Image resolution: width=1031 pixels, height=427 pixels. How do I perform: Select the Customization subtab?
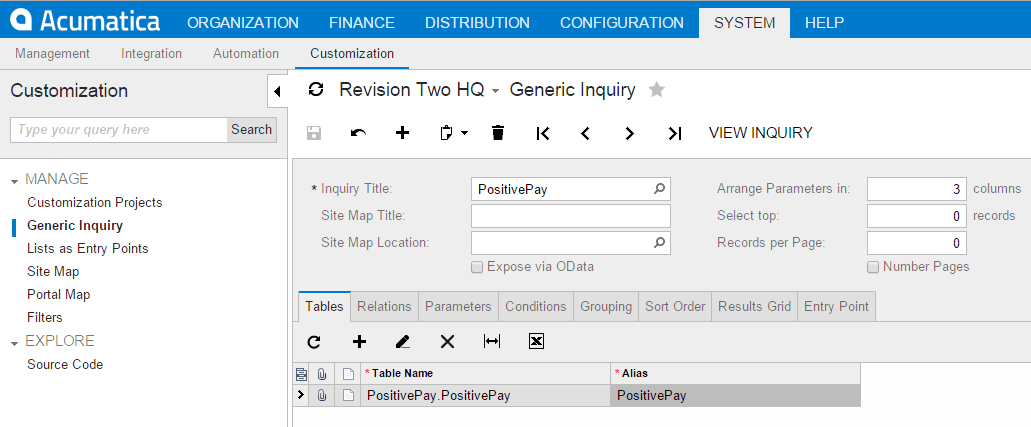(352, 53)
